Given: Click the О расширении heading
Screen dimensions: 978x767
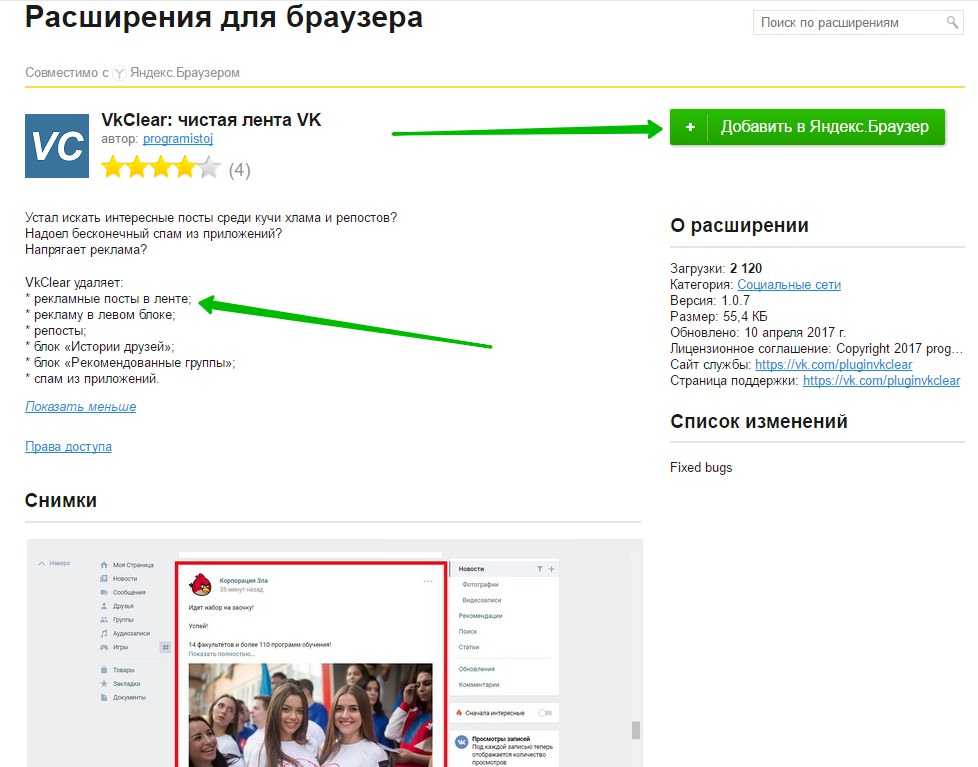Looking at the screenshot, I should point(739,225).
